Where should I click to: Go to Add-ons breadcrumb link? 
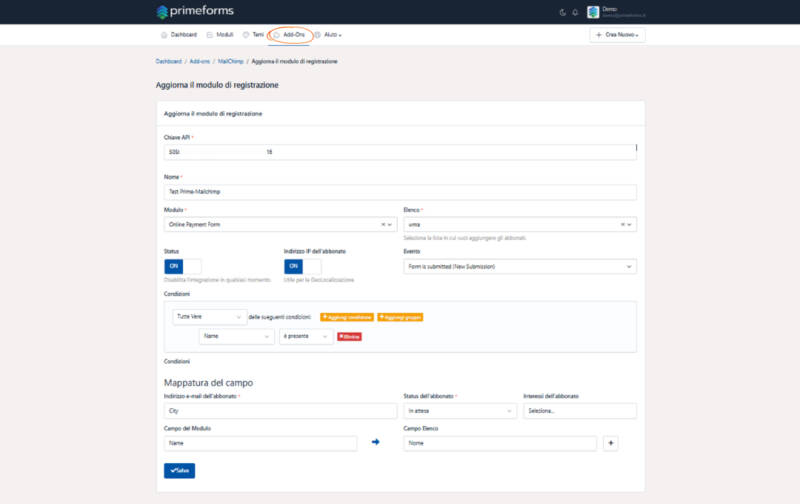[x=199, y=61]
